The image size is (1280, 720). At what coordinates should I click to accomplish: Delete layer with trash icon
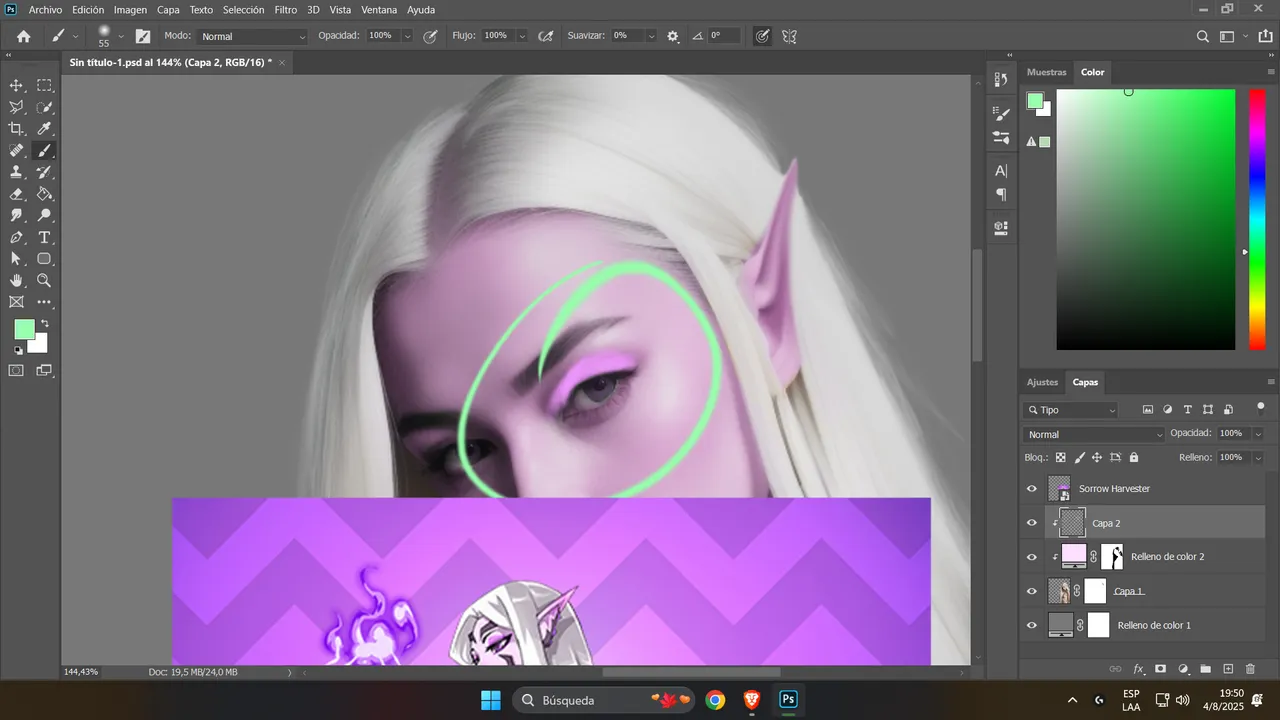click(1250, 669)
